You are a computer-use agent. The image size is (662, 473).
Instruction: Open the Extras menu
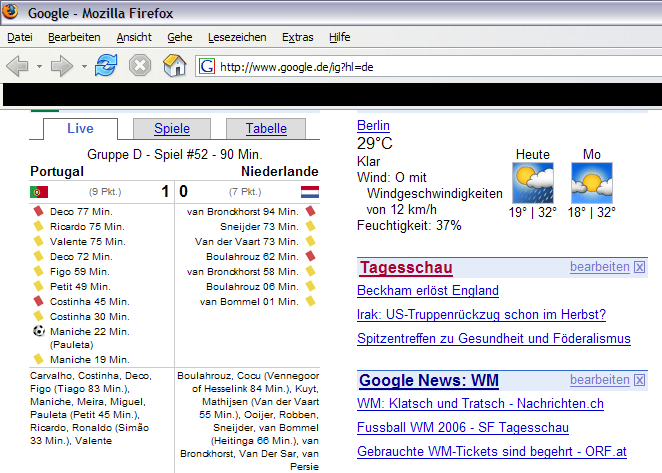click(298, 37)
